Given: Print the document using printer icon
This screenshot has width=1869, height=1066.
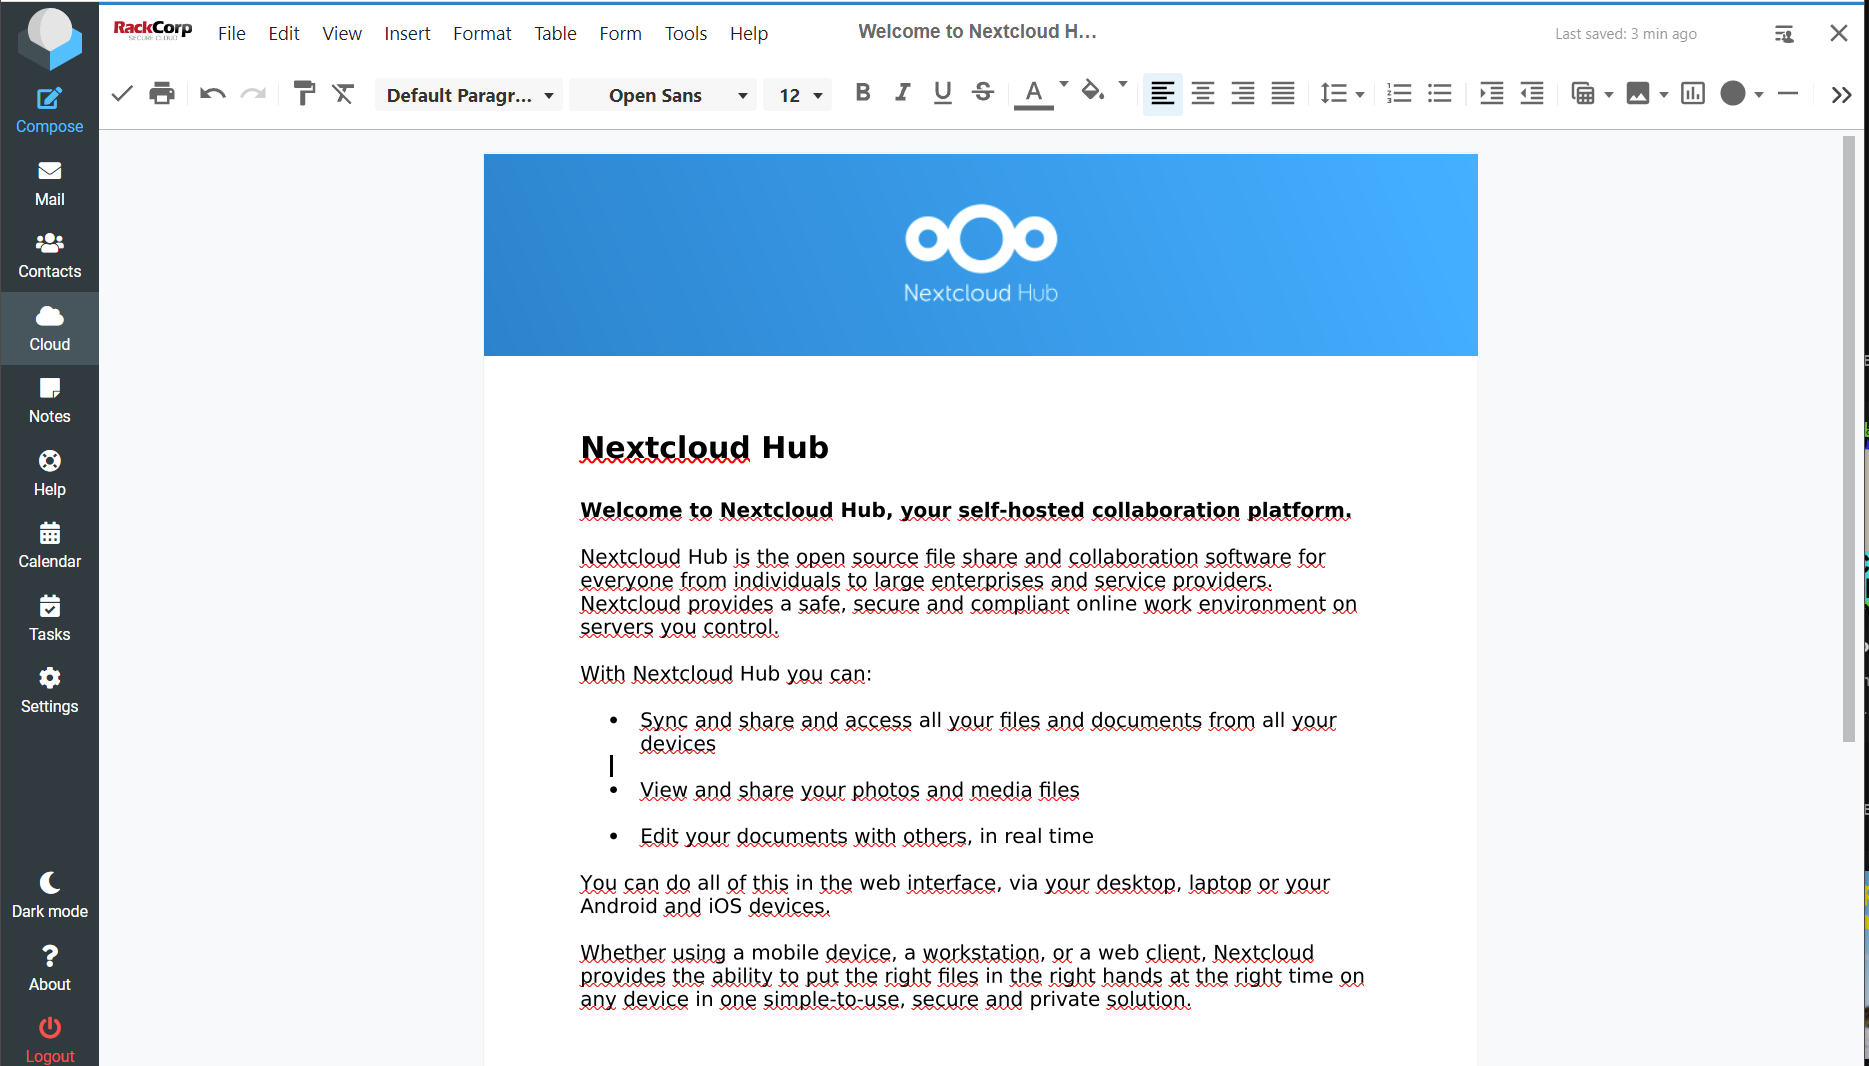Looking at the screenshot, I should (x=162, y=94).
